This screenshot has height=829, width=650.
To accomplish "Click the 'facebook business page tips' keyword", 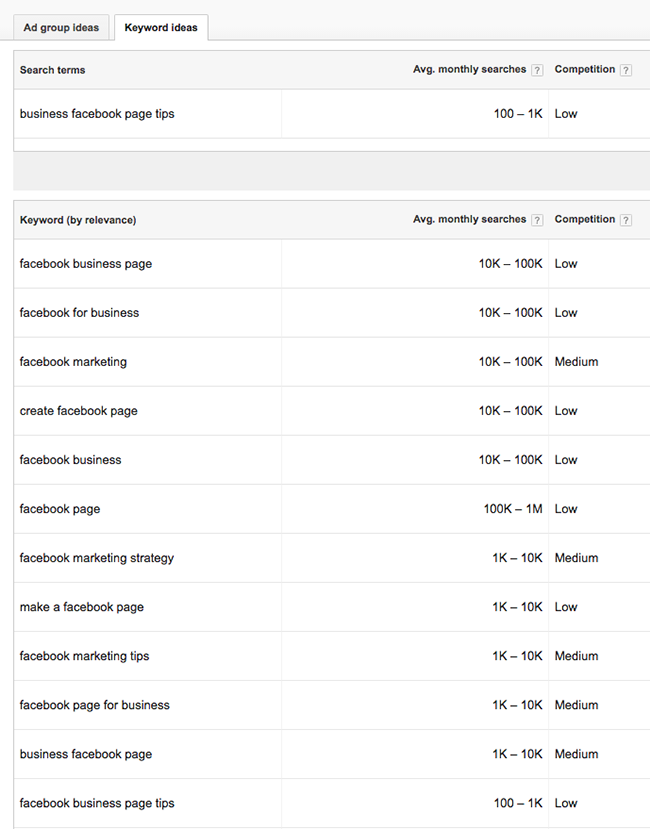I will (97, 803).
